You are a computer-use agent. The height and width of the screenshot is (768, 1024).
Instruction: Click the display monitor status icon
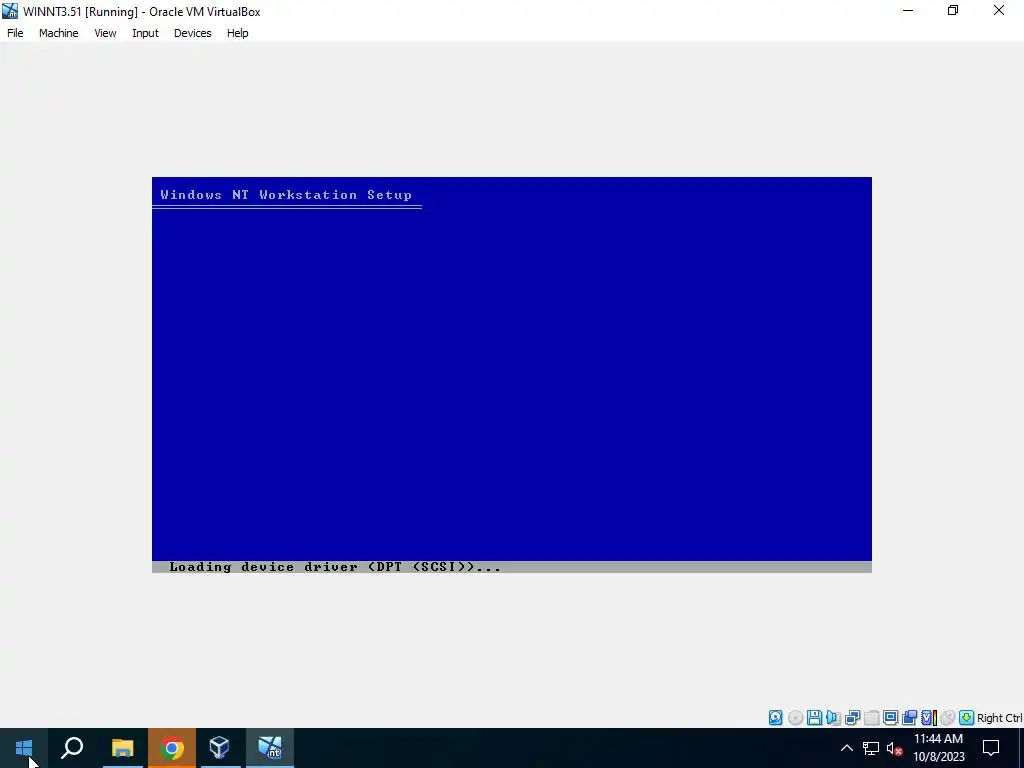[x=890, y=718]
